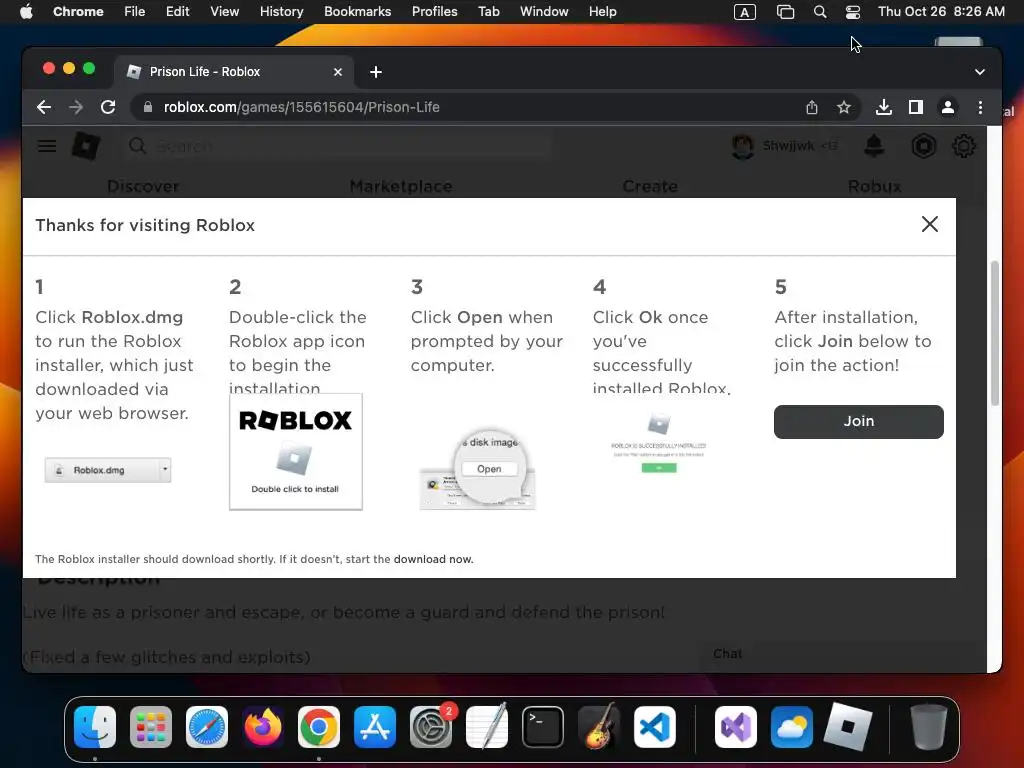Open the Create nav tab
The width and height of the screenshot is (1024, 768).
[650, 186]
